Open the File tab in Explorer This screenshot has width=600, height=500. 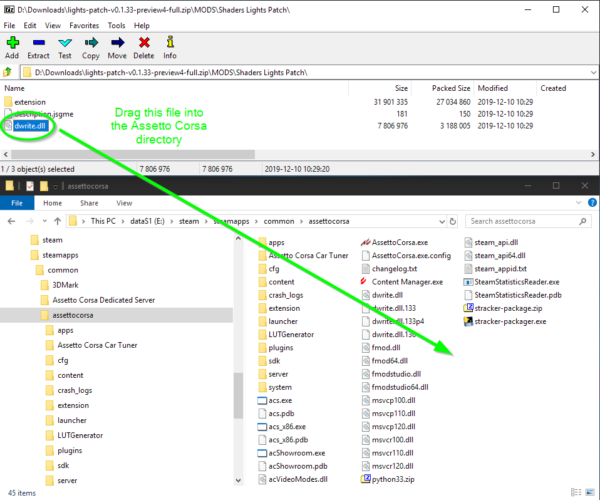tap(17, 203)
